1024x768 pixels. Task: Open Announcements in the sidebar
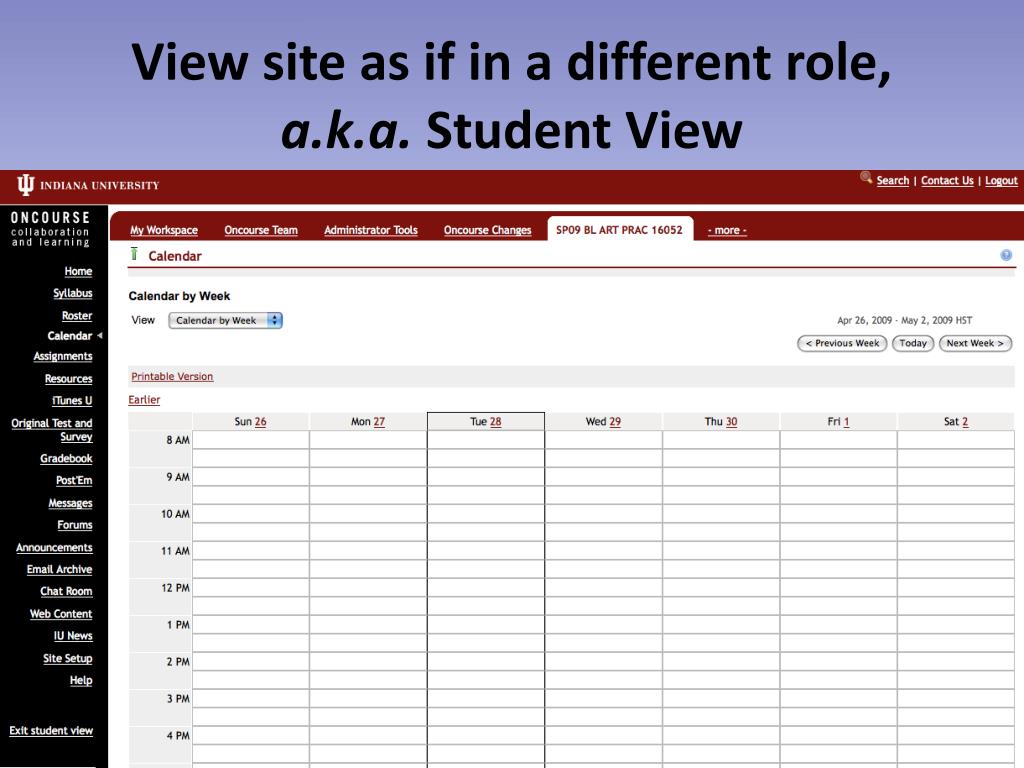pyautogui.click(x=54, y=547)
